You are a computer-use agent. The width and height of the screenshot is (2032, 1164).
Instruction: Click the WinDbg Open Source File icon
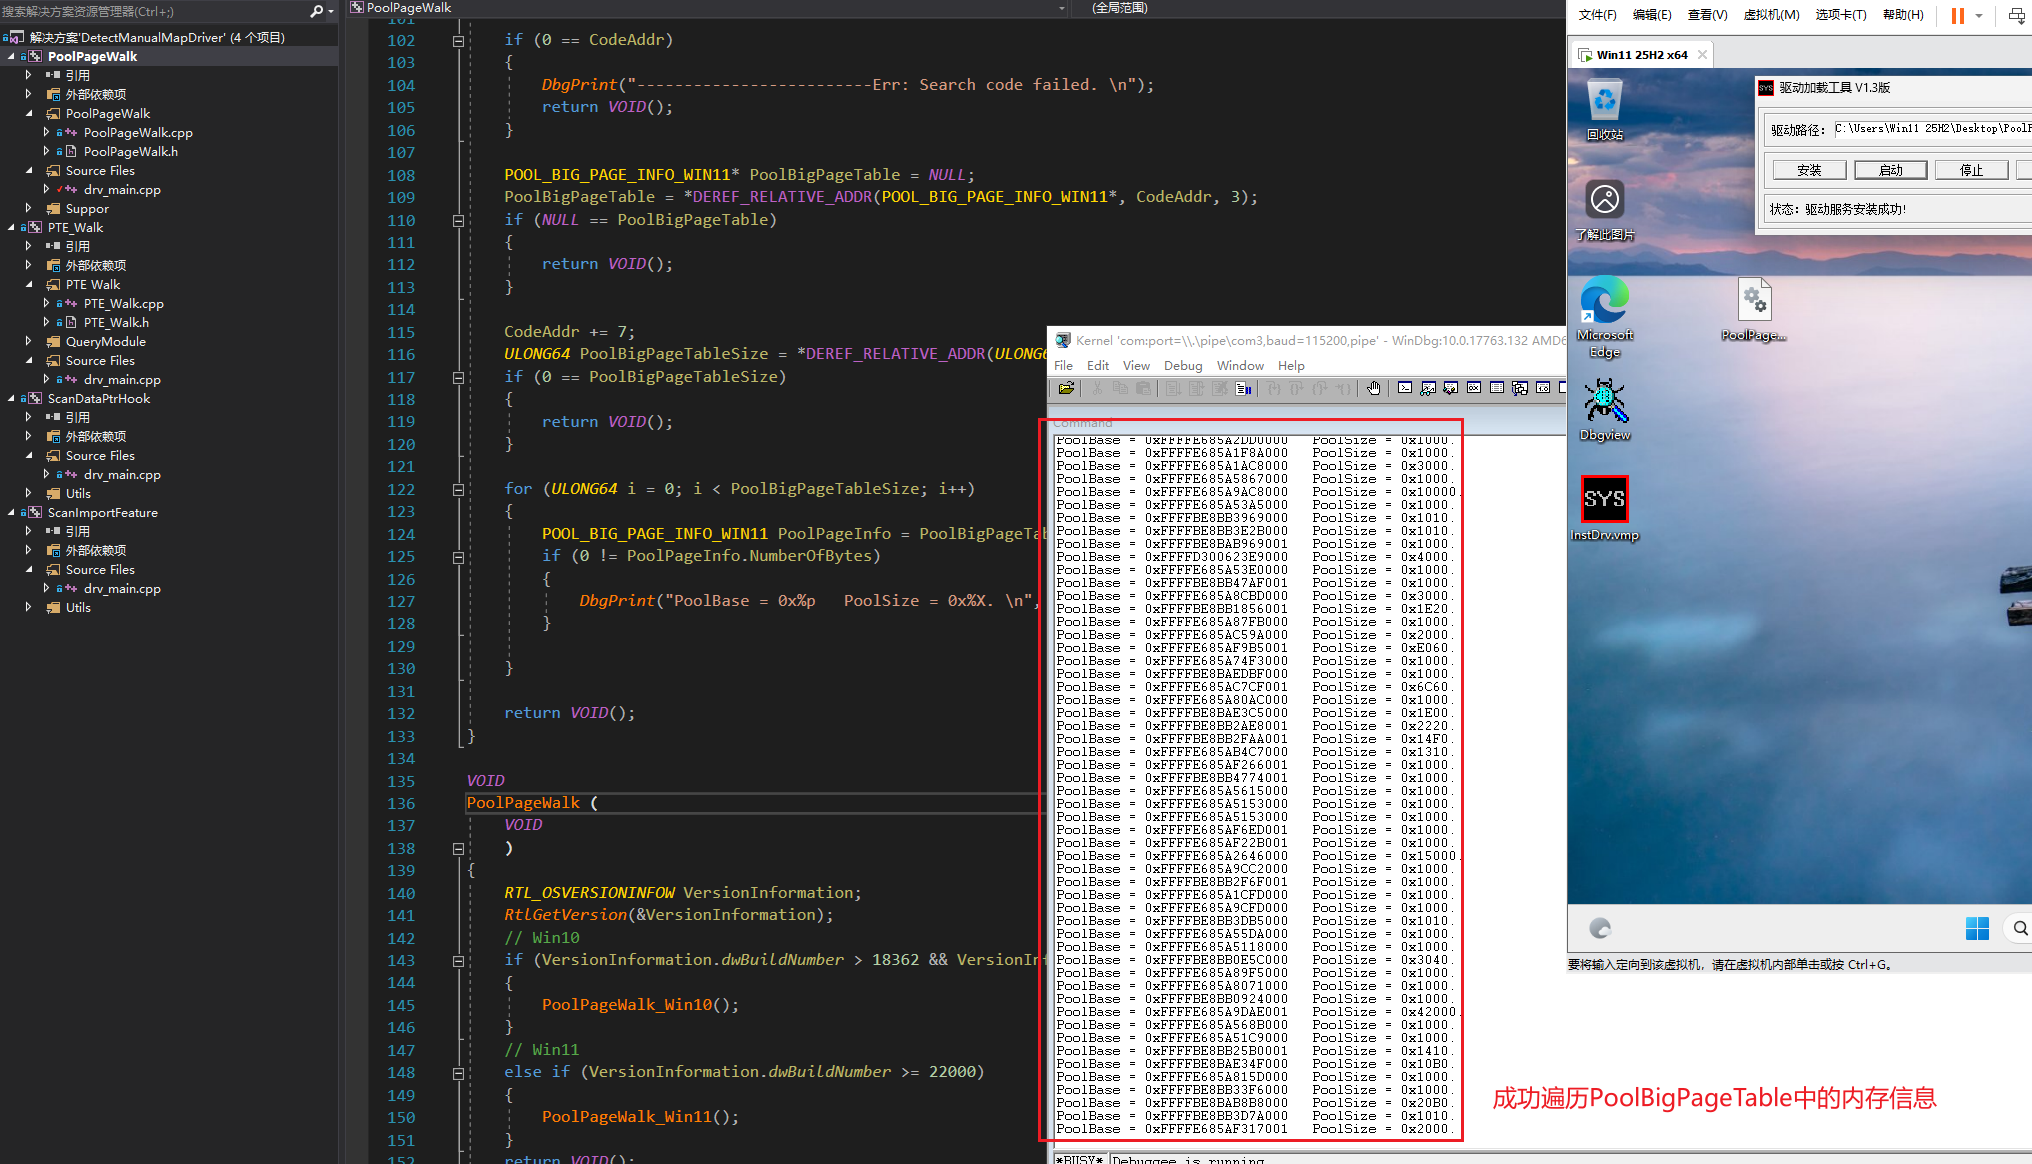click(1066, 388)
